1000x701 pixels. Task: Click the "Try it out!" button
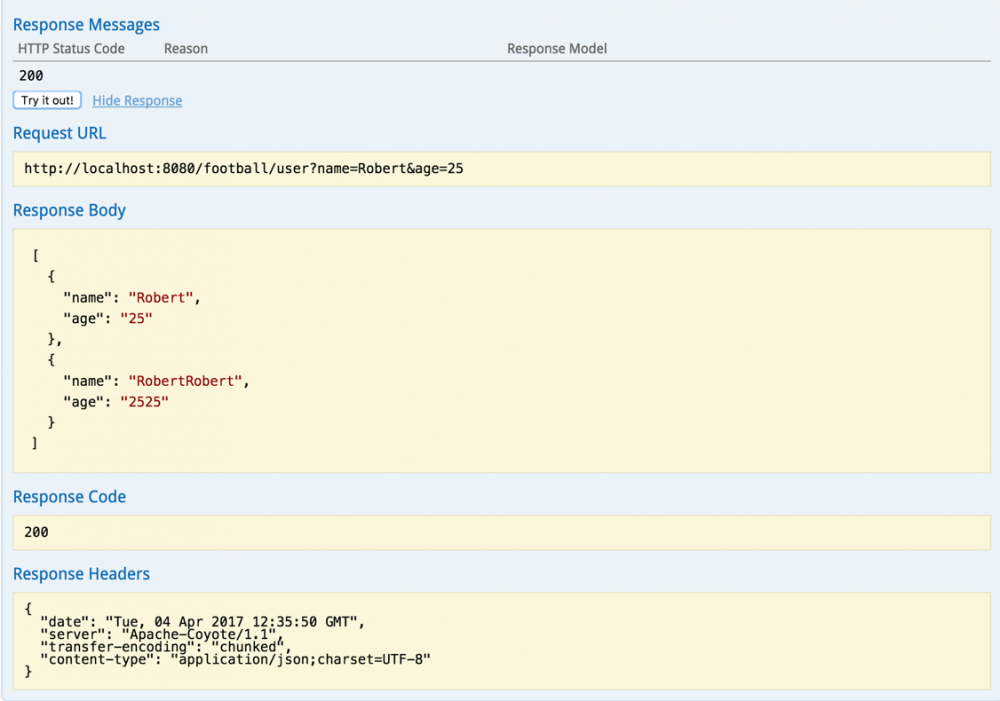pos(47,101)
